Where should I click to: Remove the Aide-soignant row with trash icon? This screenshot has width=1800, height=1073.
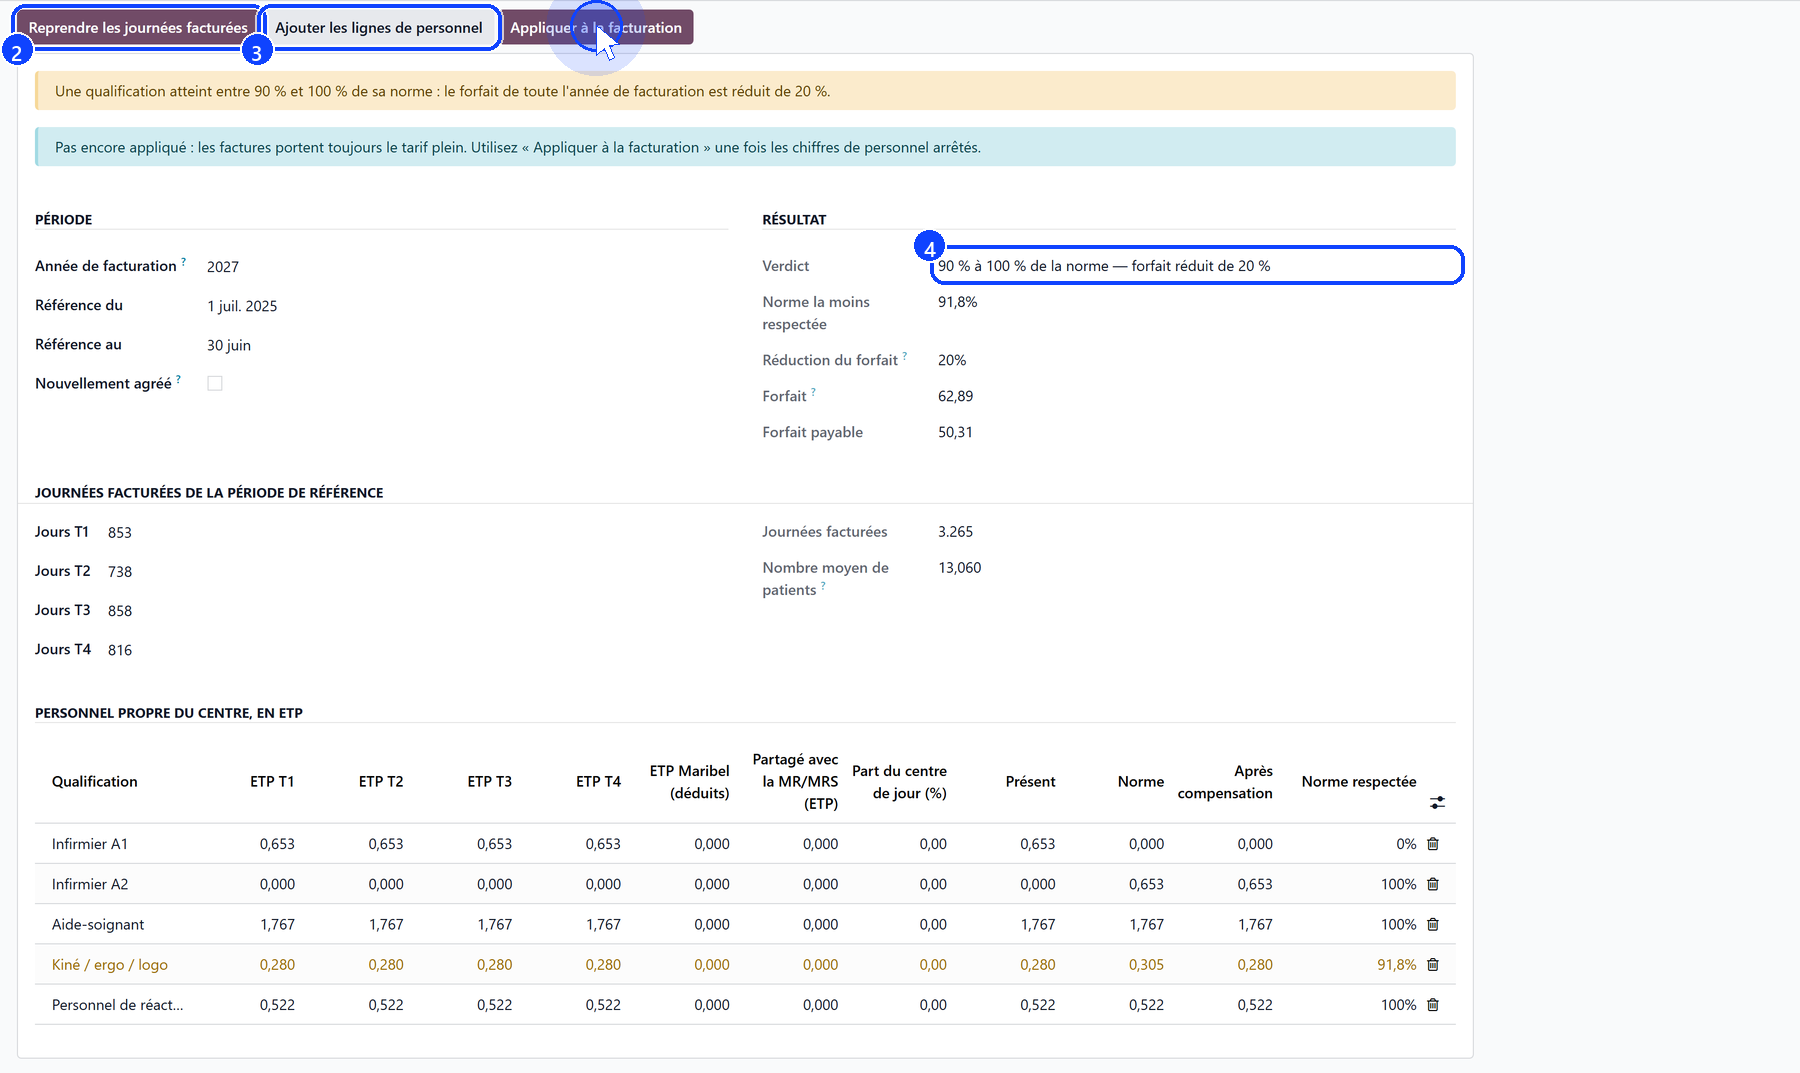pyautogui.click(x=1433, y=924)
